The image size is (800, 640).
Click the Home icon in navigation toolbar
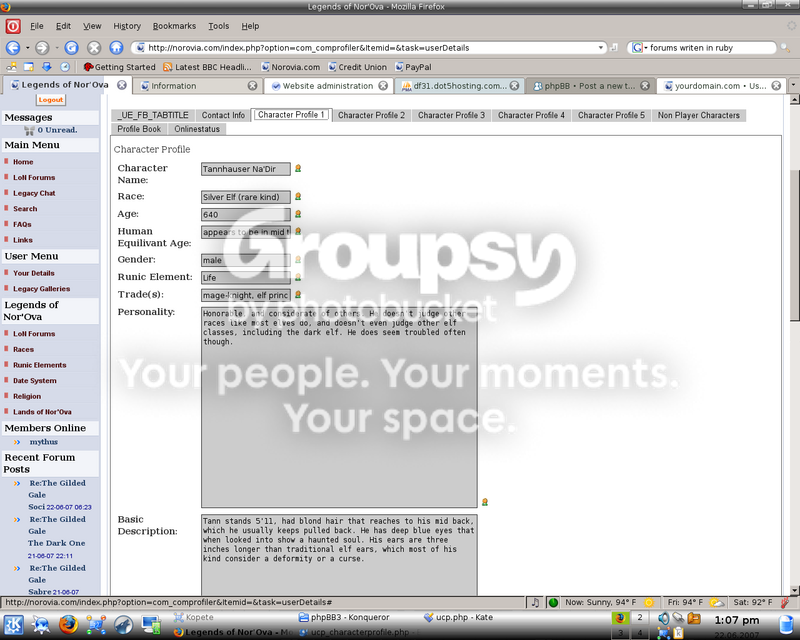pos(116,48)
